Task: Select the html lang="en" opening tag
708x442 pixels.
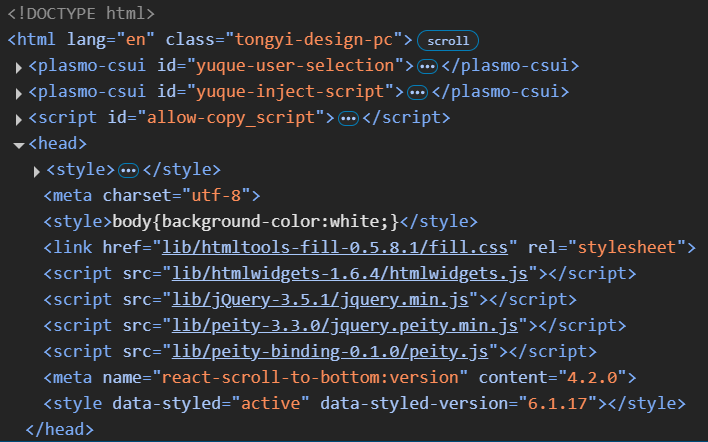Action: (x=210, y=40)
